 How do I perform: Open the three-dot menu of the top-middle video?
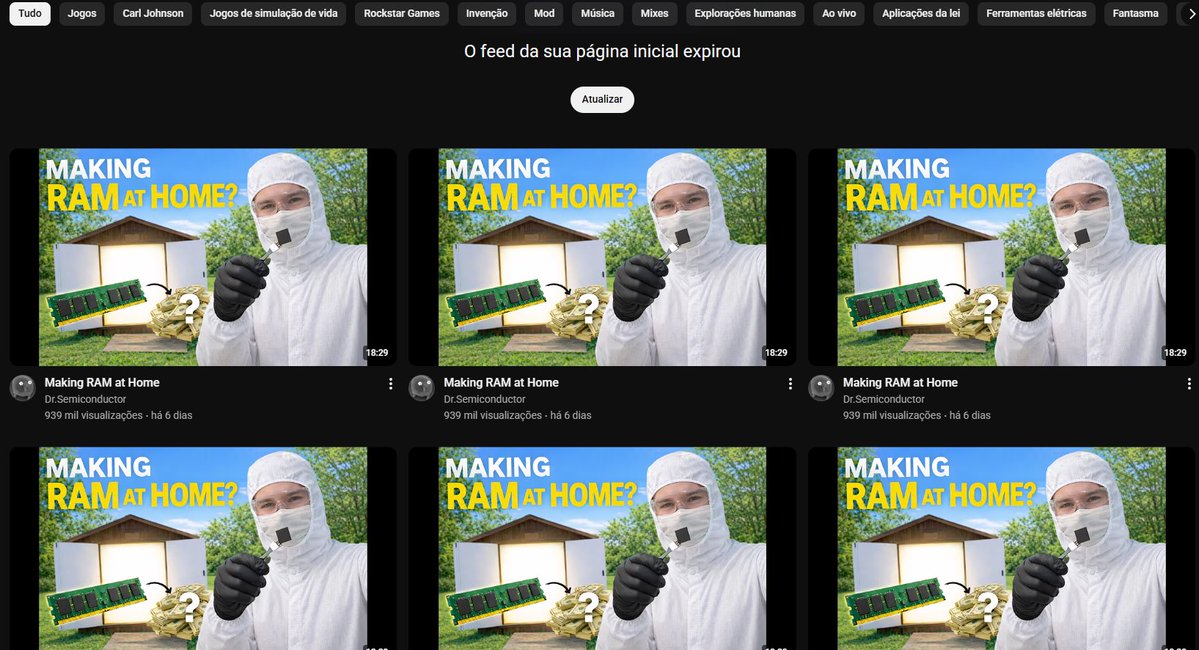pyautogui.click(x=790, y=384)
